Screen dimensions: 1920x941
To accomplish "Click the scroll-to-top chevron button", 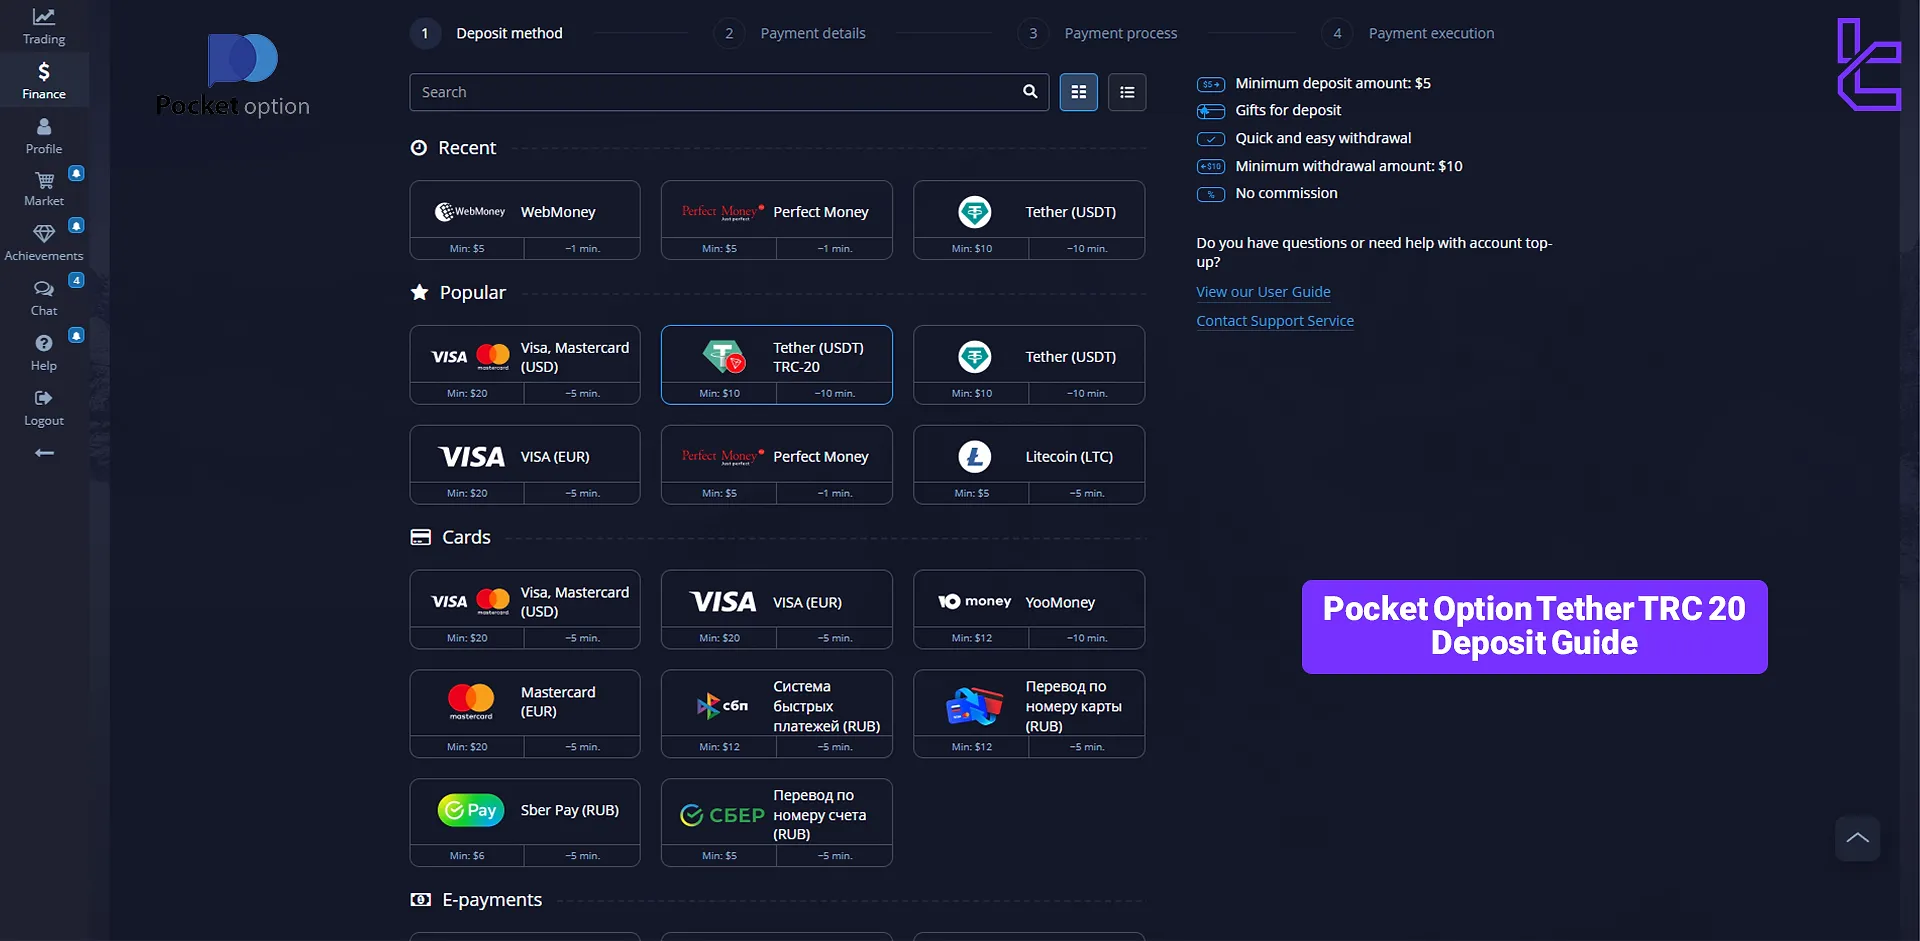I will point(1858,838).
